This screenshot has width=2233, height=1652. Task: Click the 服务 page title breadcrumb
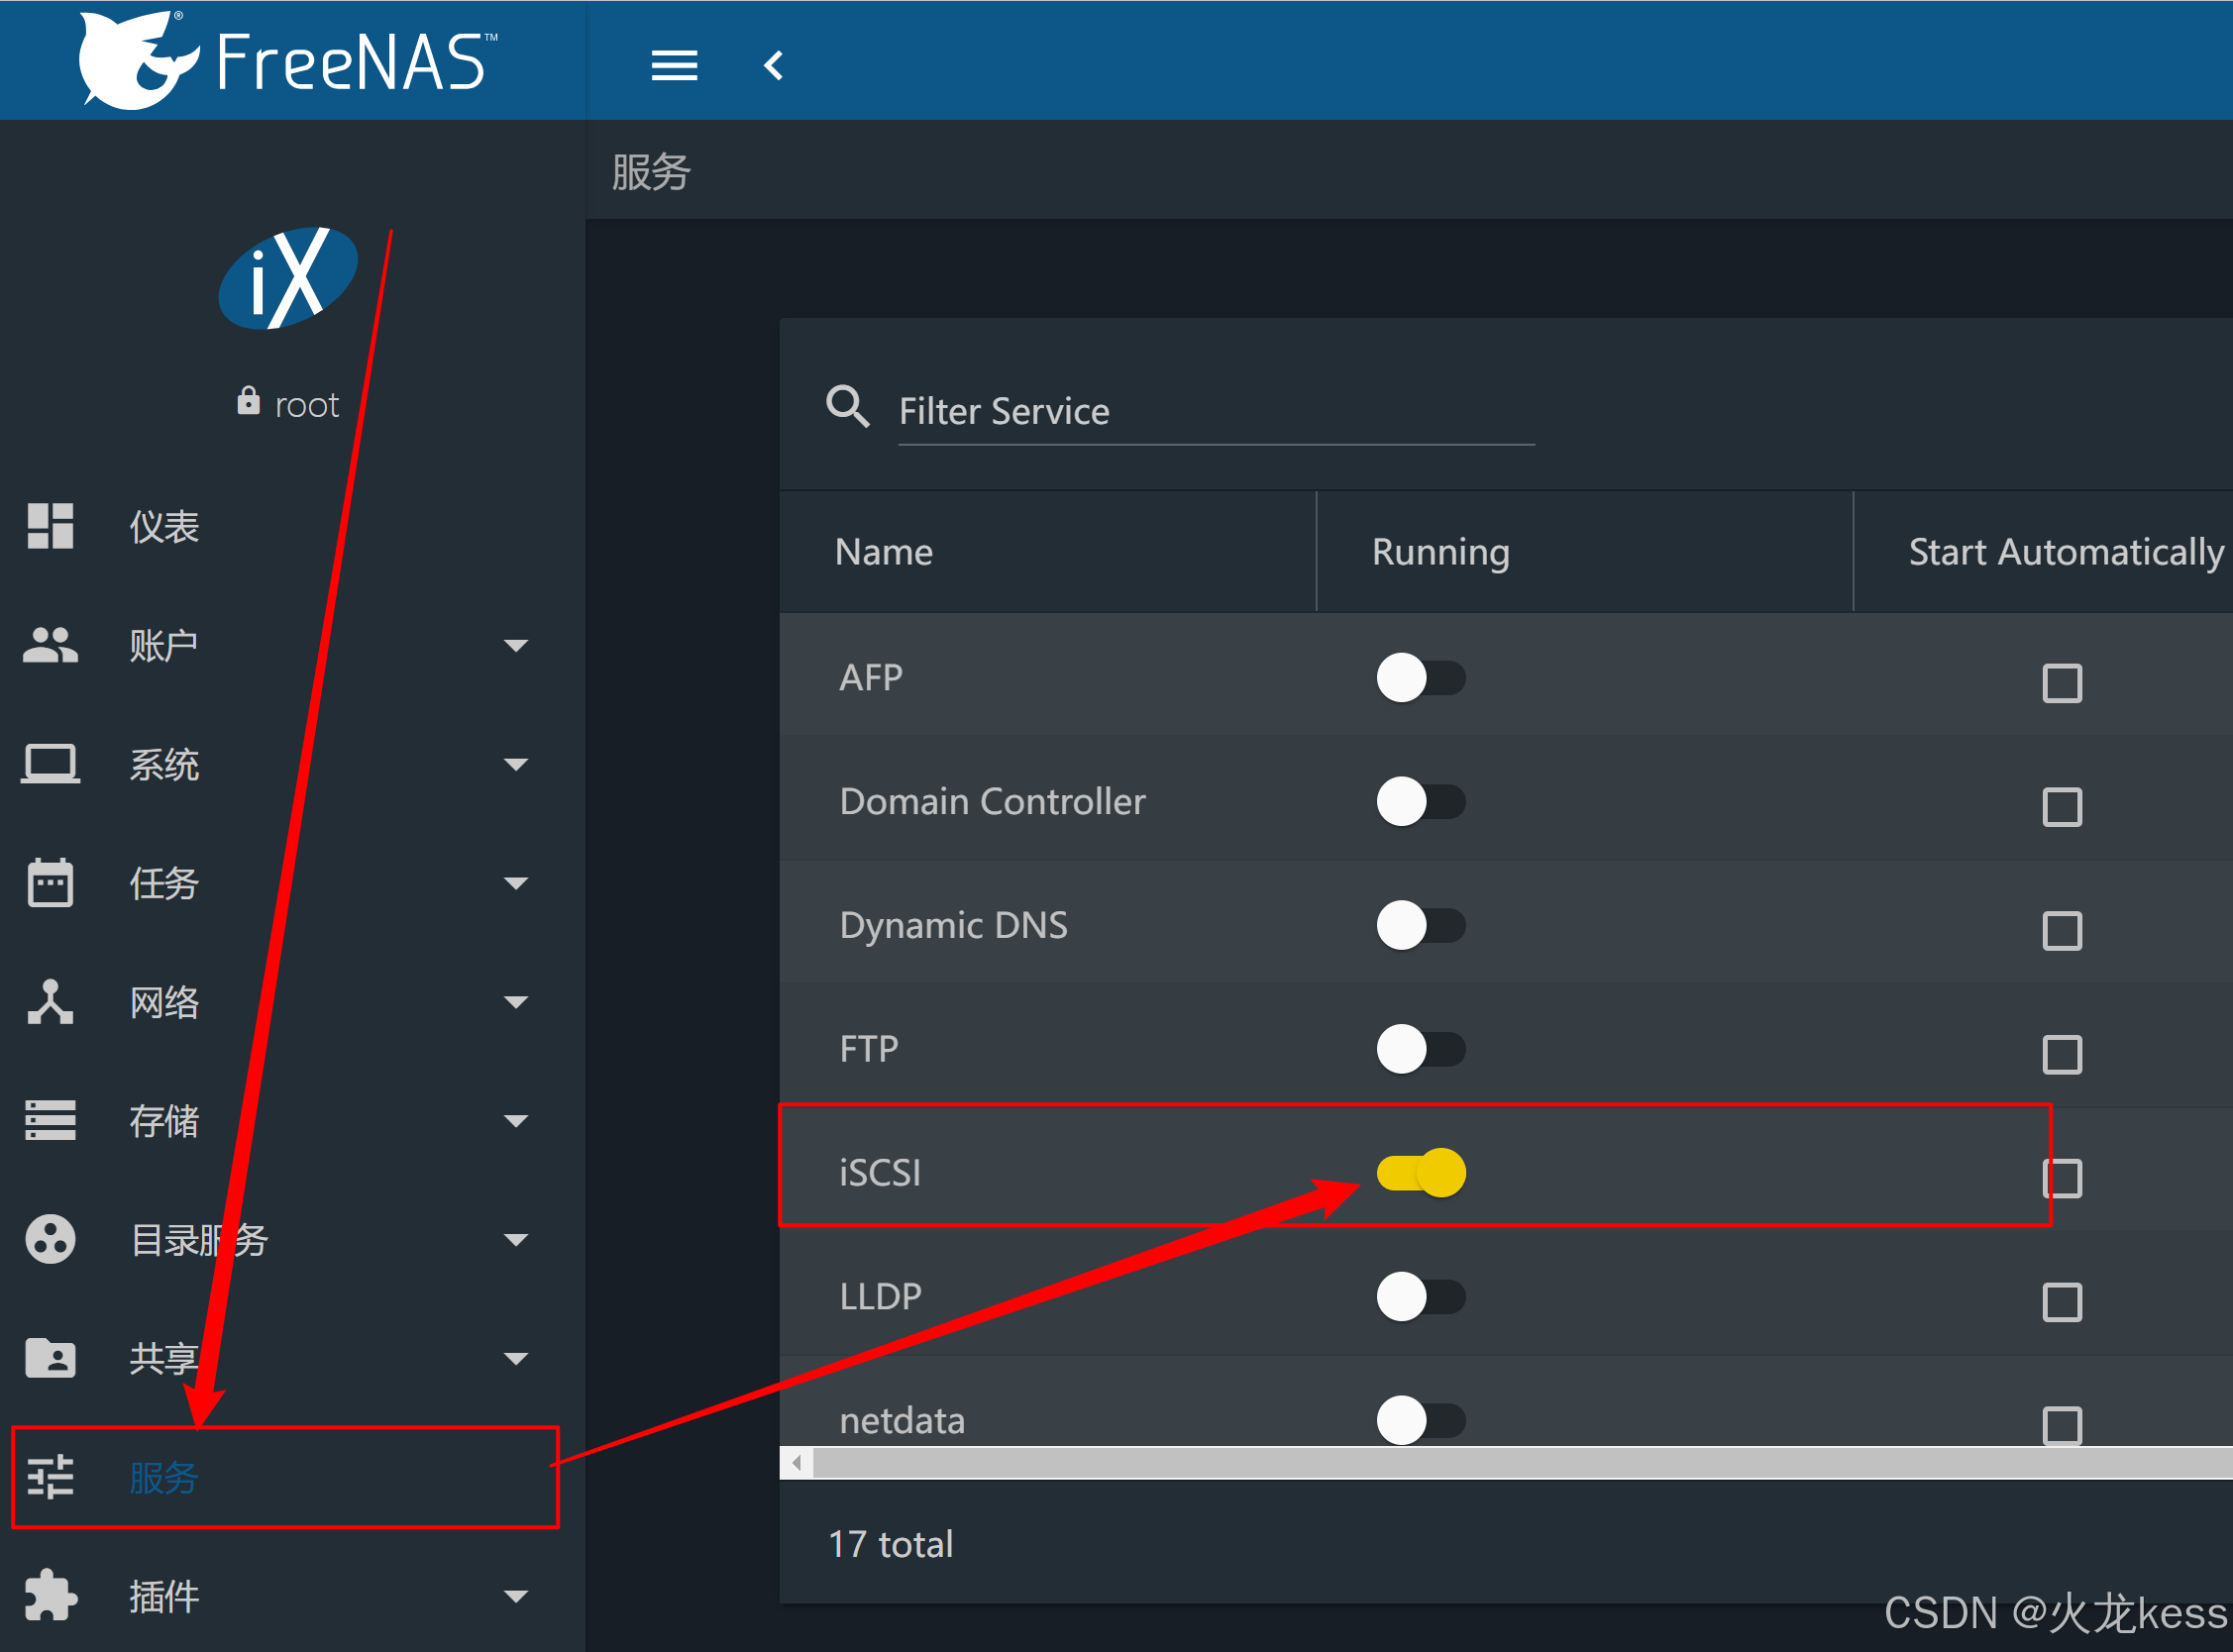[x=651, y=172]
